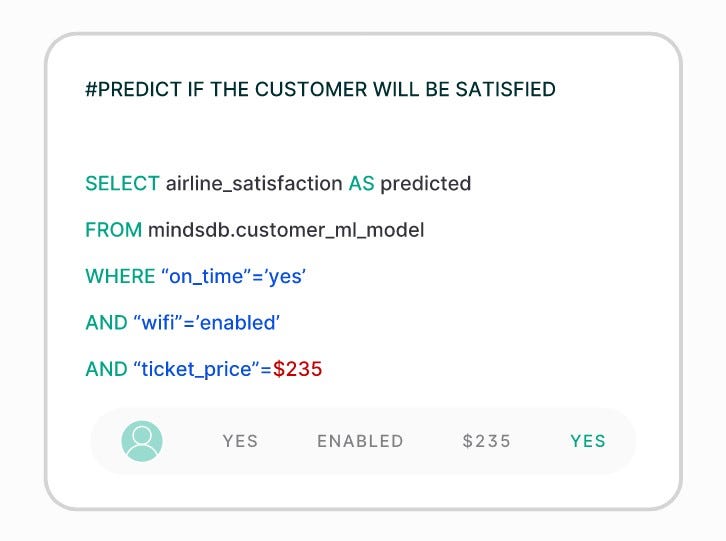Click the "ticket_price" field name
This screenshot has width=726, height=541.
tap(196, 370)
